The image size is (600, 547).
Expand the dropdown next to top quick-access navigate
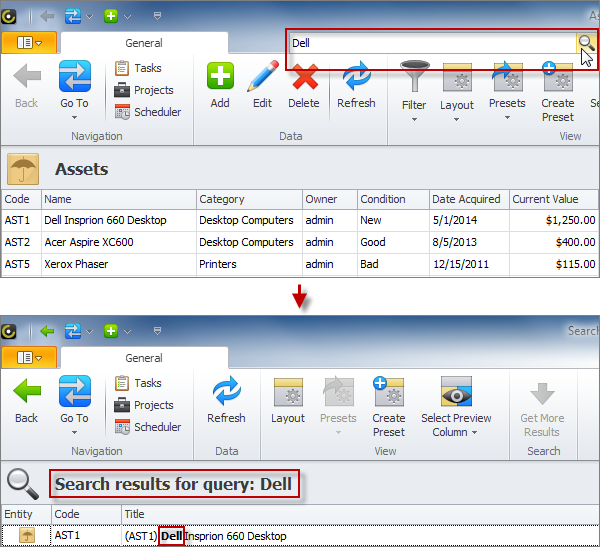89,16
